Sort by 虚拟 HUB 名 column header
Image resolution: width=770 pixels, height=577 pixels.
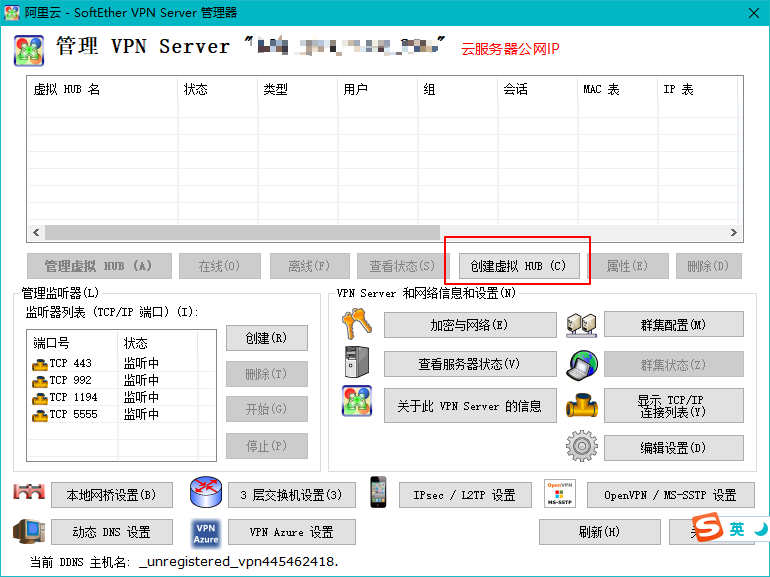pyautogui.click(x=103, y=89)
